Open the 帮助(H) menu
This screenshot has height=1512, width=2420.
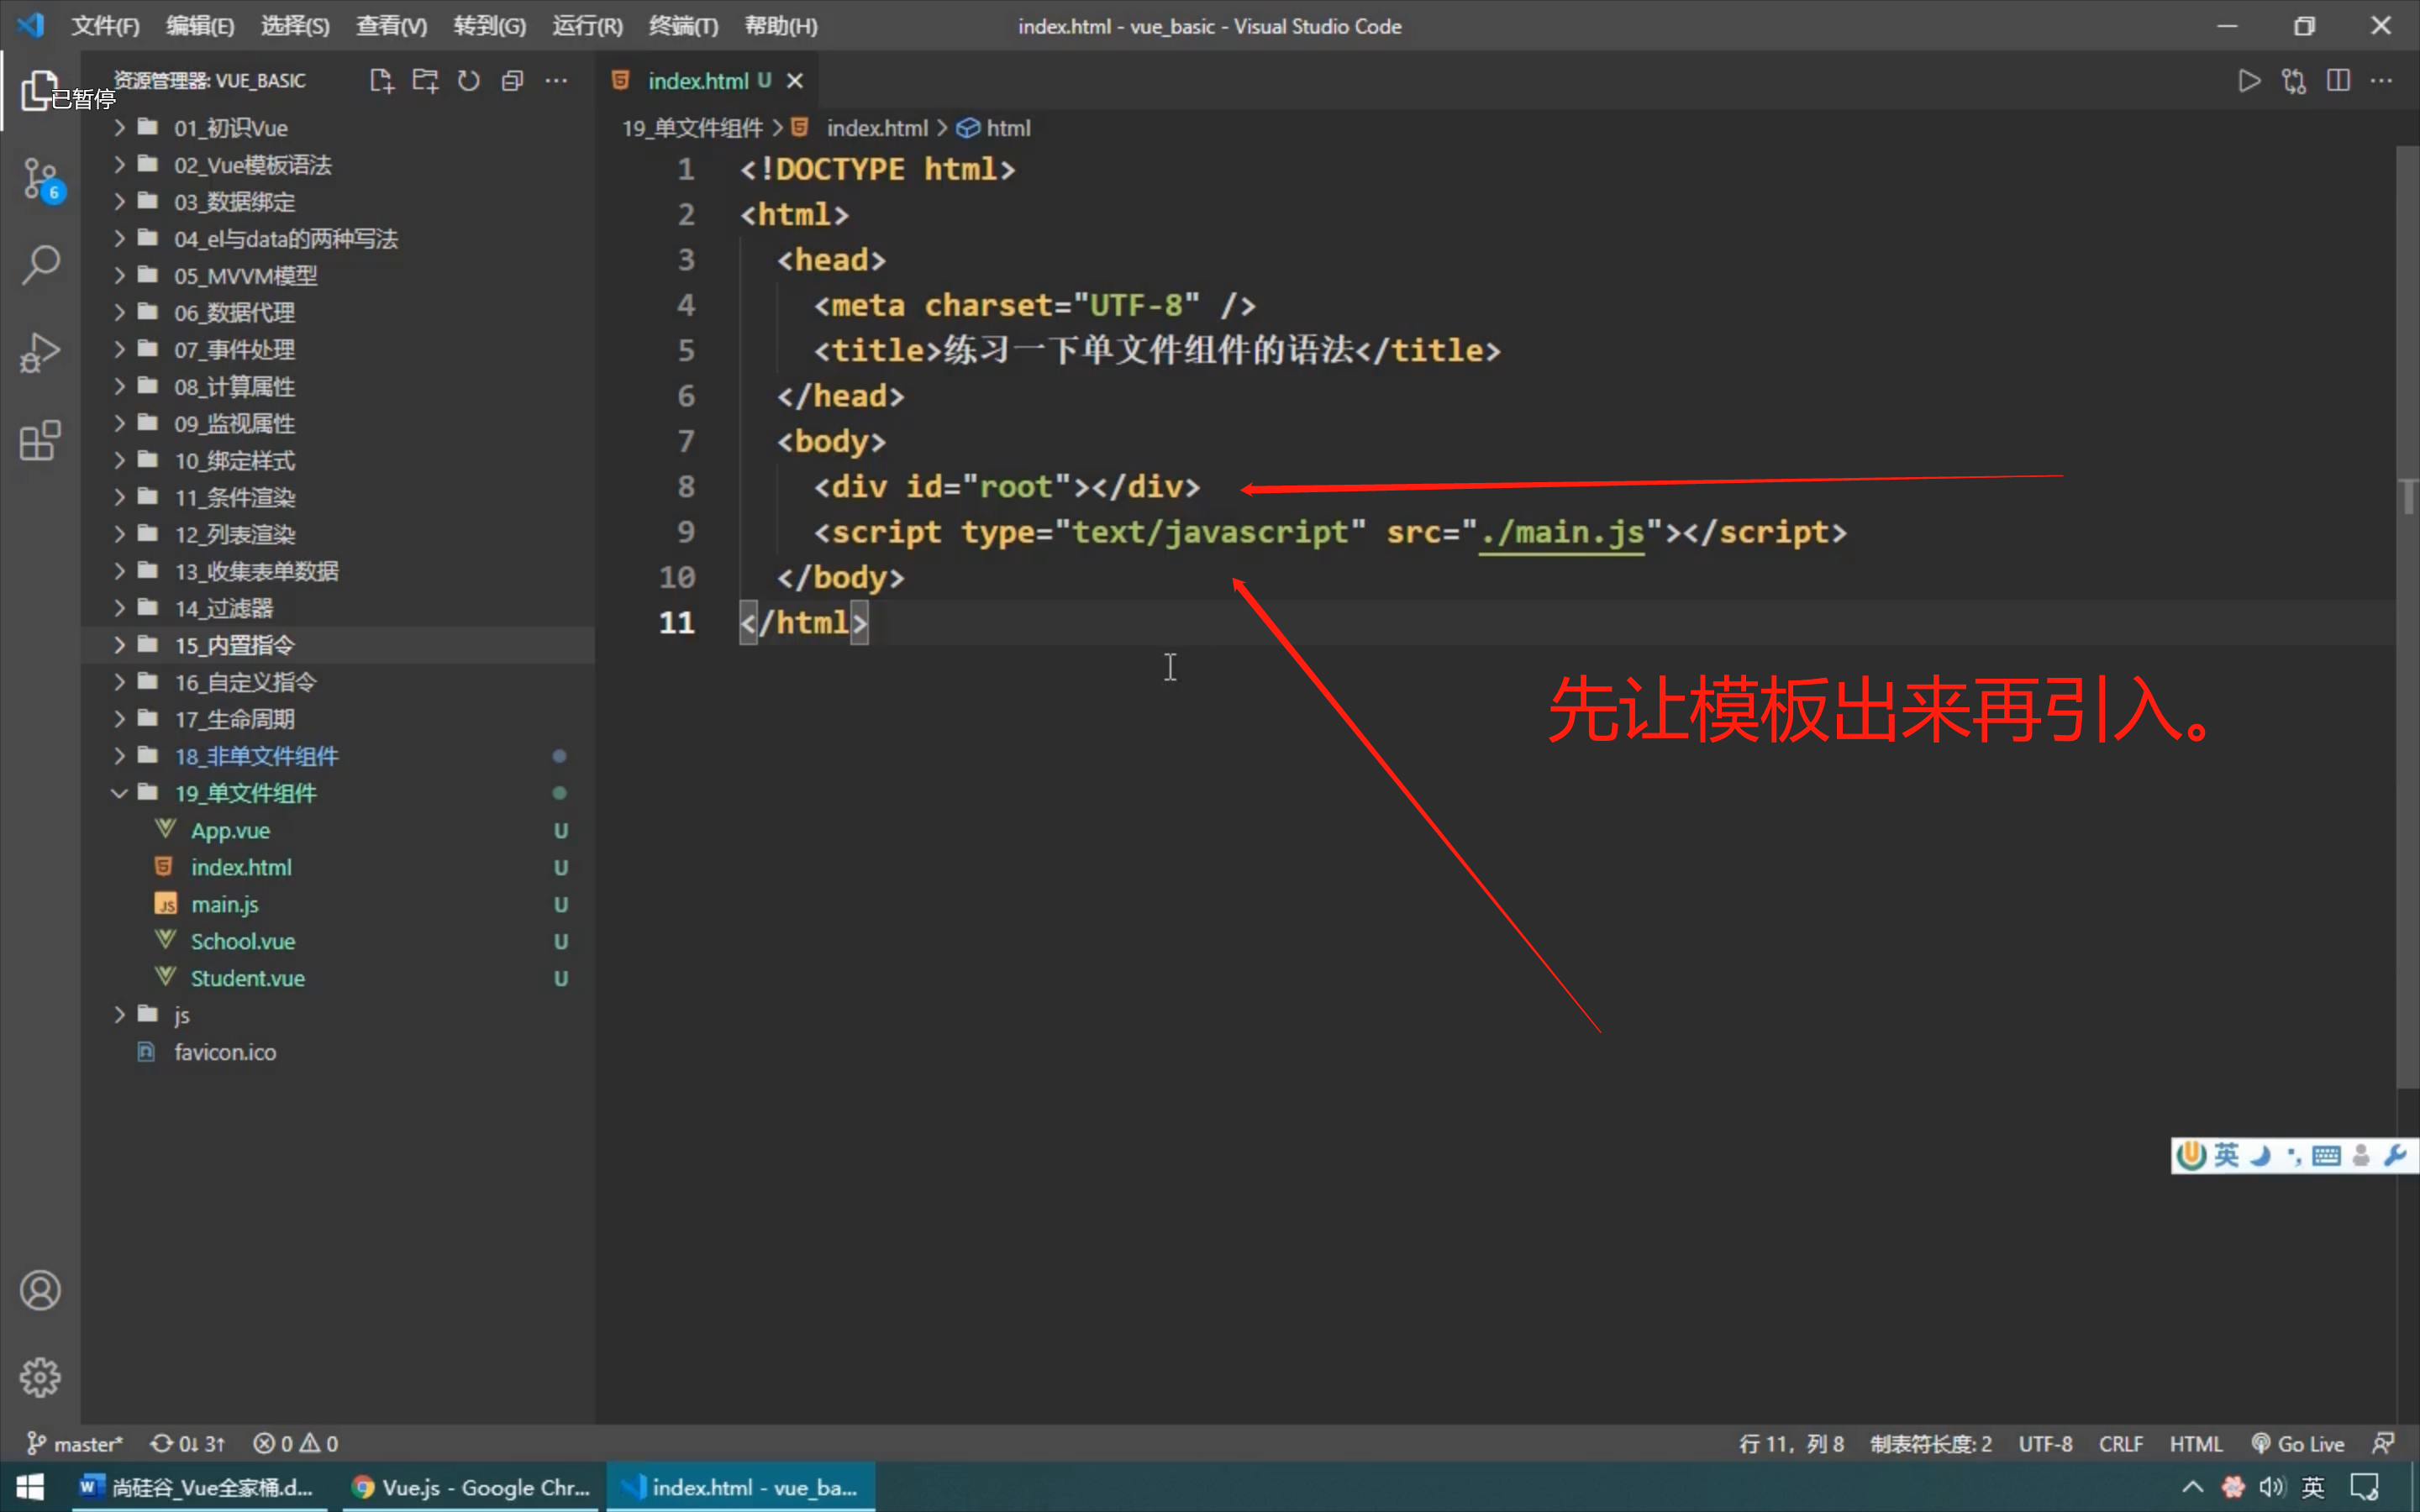pyautogui.click(x=780, y=26)
